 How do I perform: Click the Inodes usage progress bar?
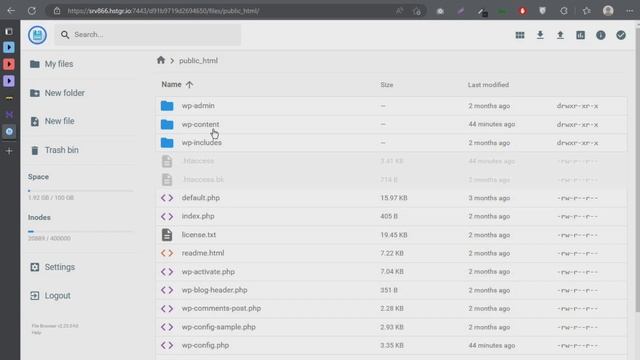pyautogui.click(x=80, y=231)
